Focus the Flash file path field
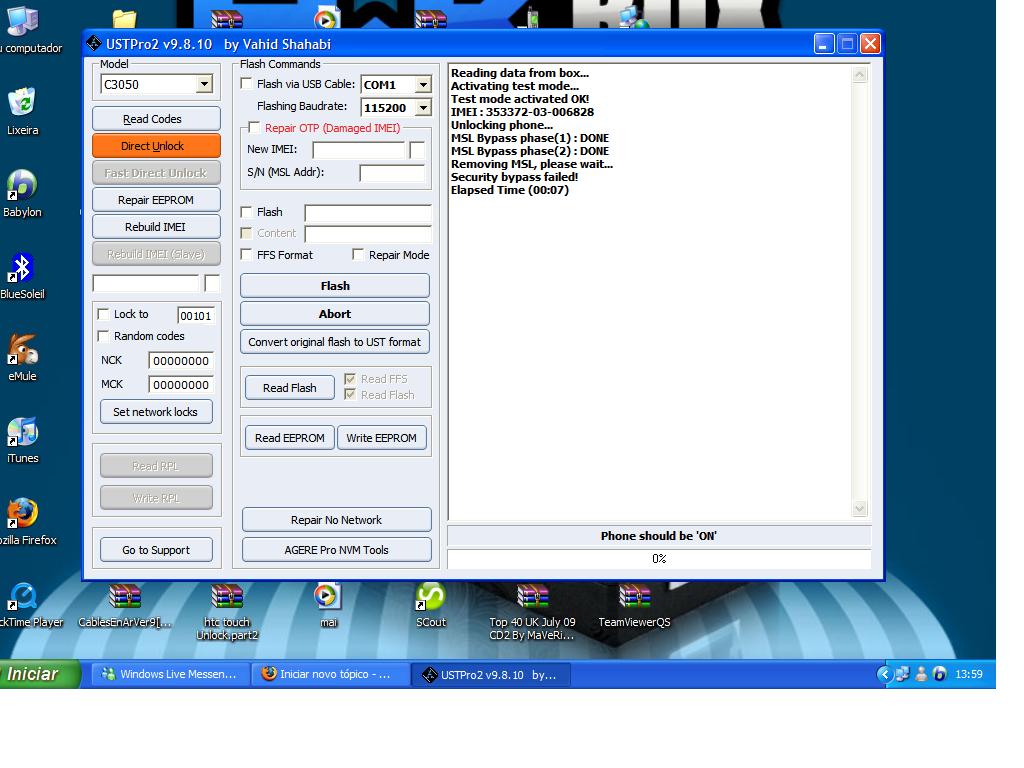This screenshot has width=1024, height=768. (x=368, y=213)
